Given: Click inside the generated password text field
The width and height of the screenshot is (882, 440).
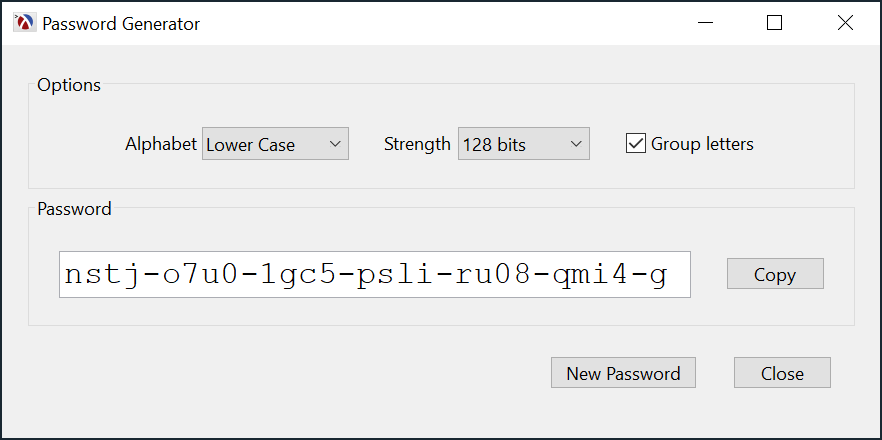Looking at the screenshot, I should [374, 275].
